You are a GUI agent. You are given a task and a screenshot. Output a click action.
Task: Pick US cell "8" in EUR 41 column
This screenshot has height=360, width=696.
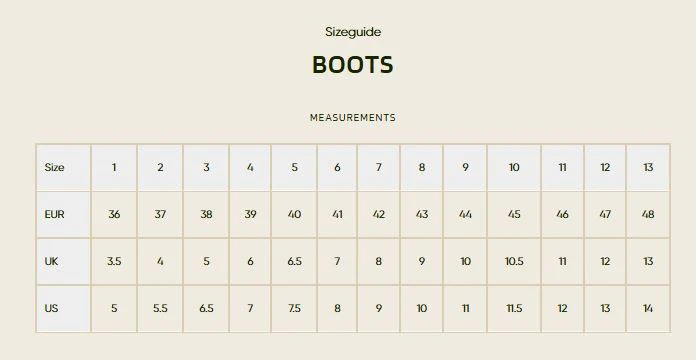click(337, 309)
